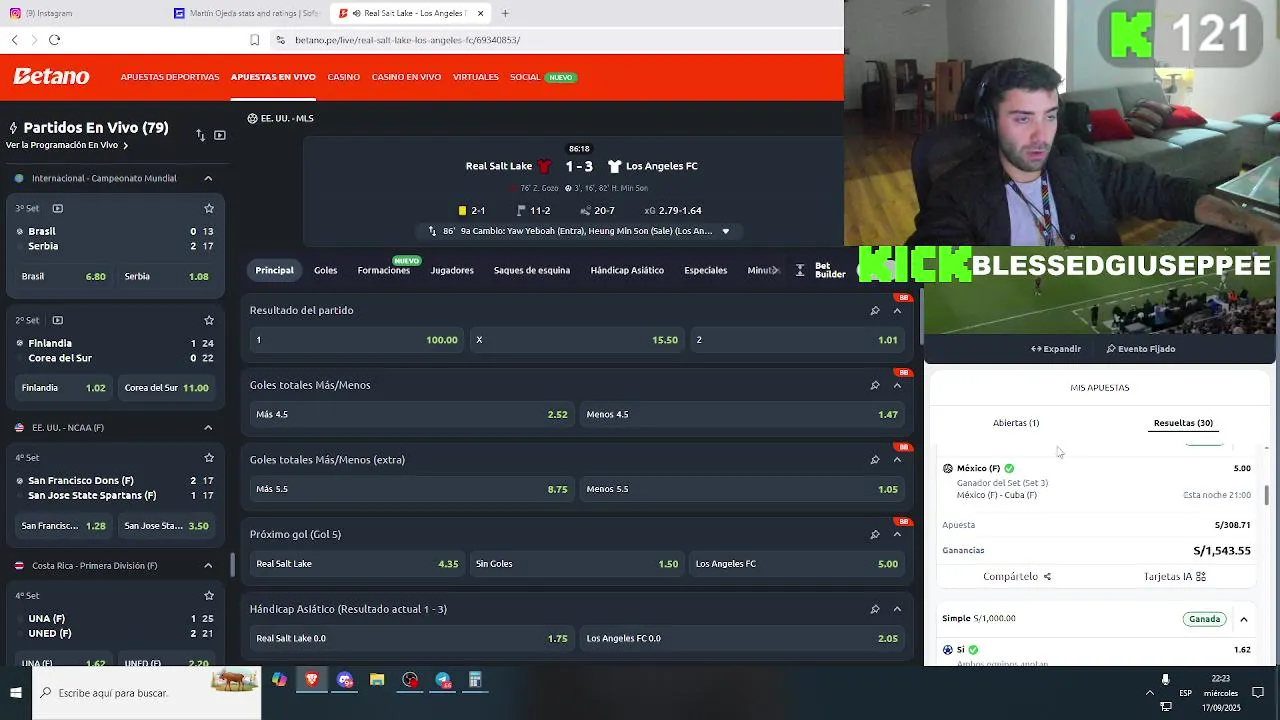The height and width of the screenshot is (720, 1280).
Task: Open Apuestas Deportivas in the top menu
Action: [x=170, y=77]
